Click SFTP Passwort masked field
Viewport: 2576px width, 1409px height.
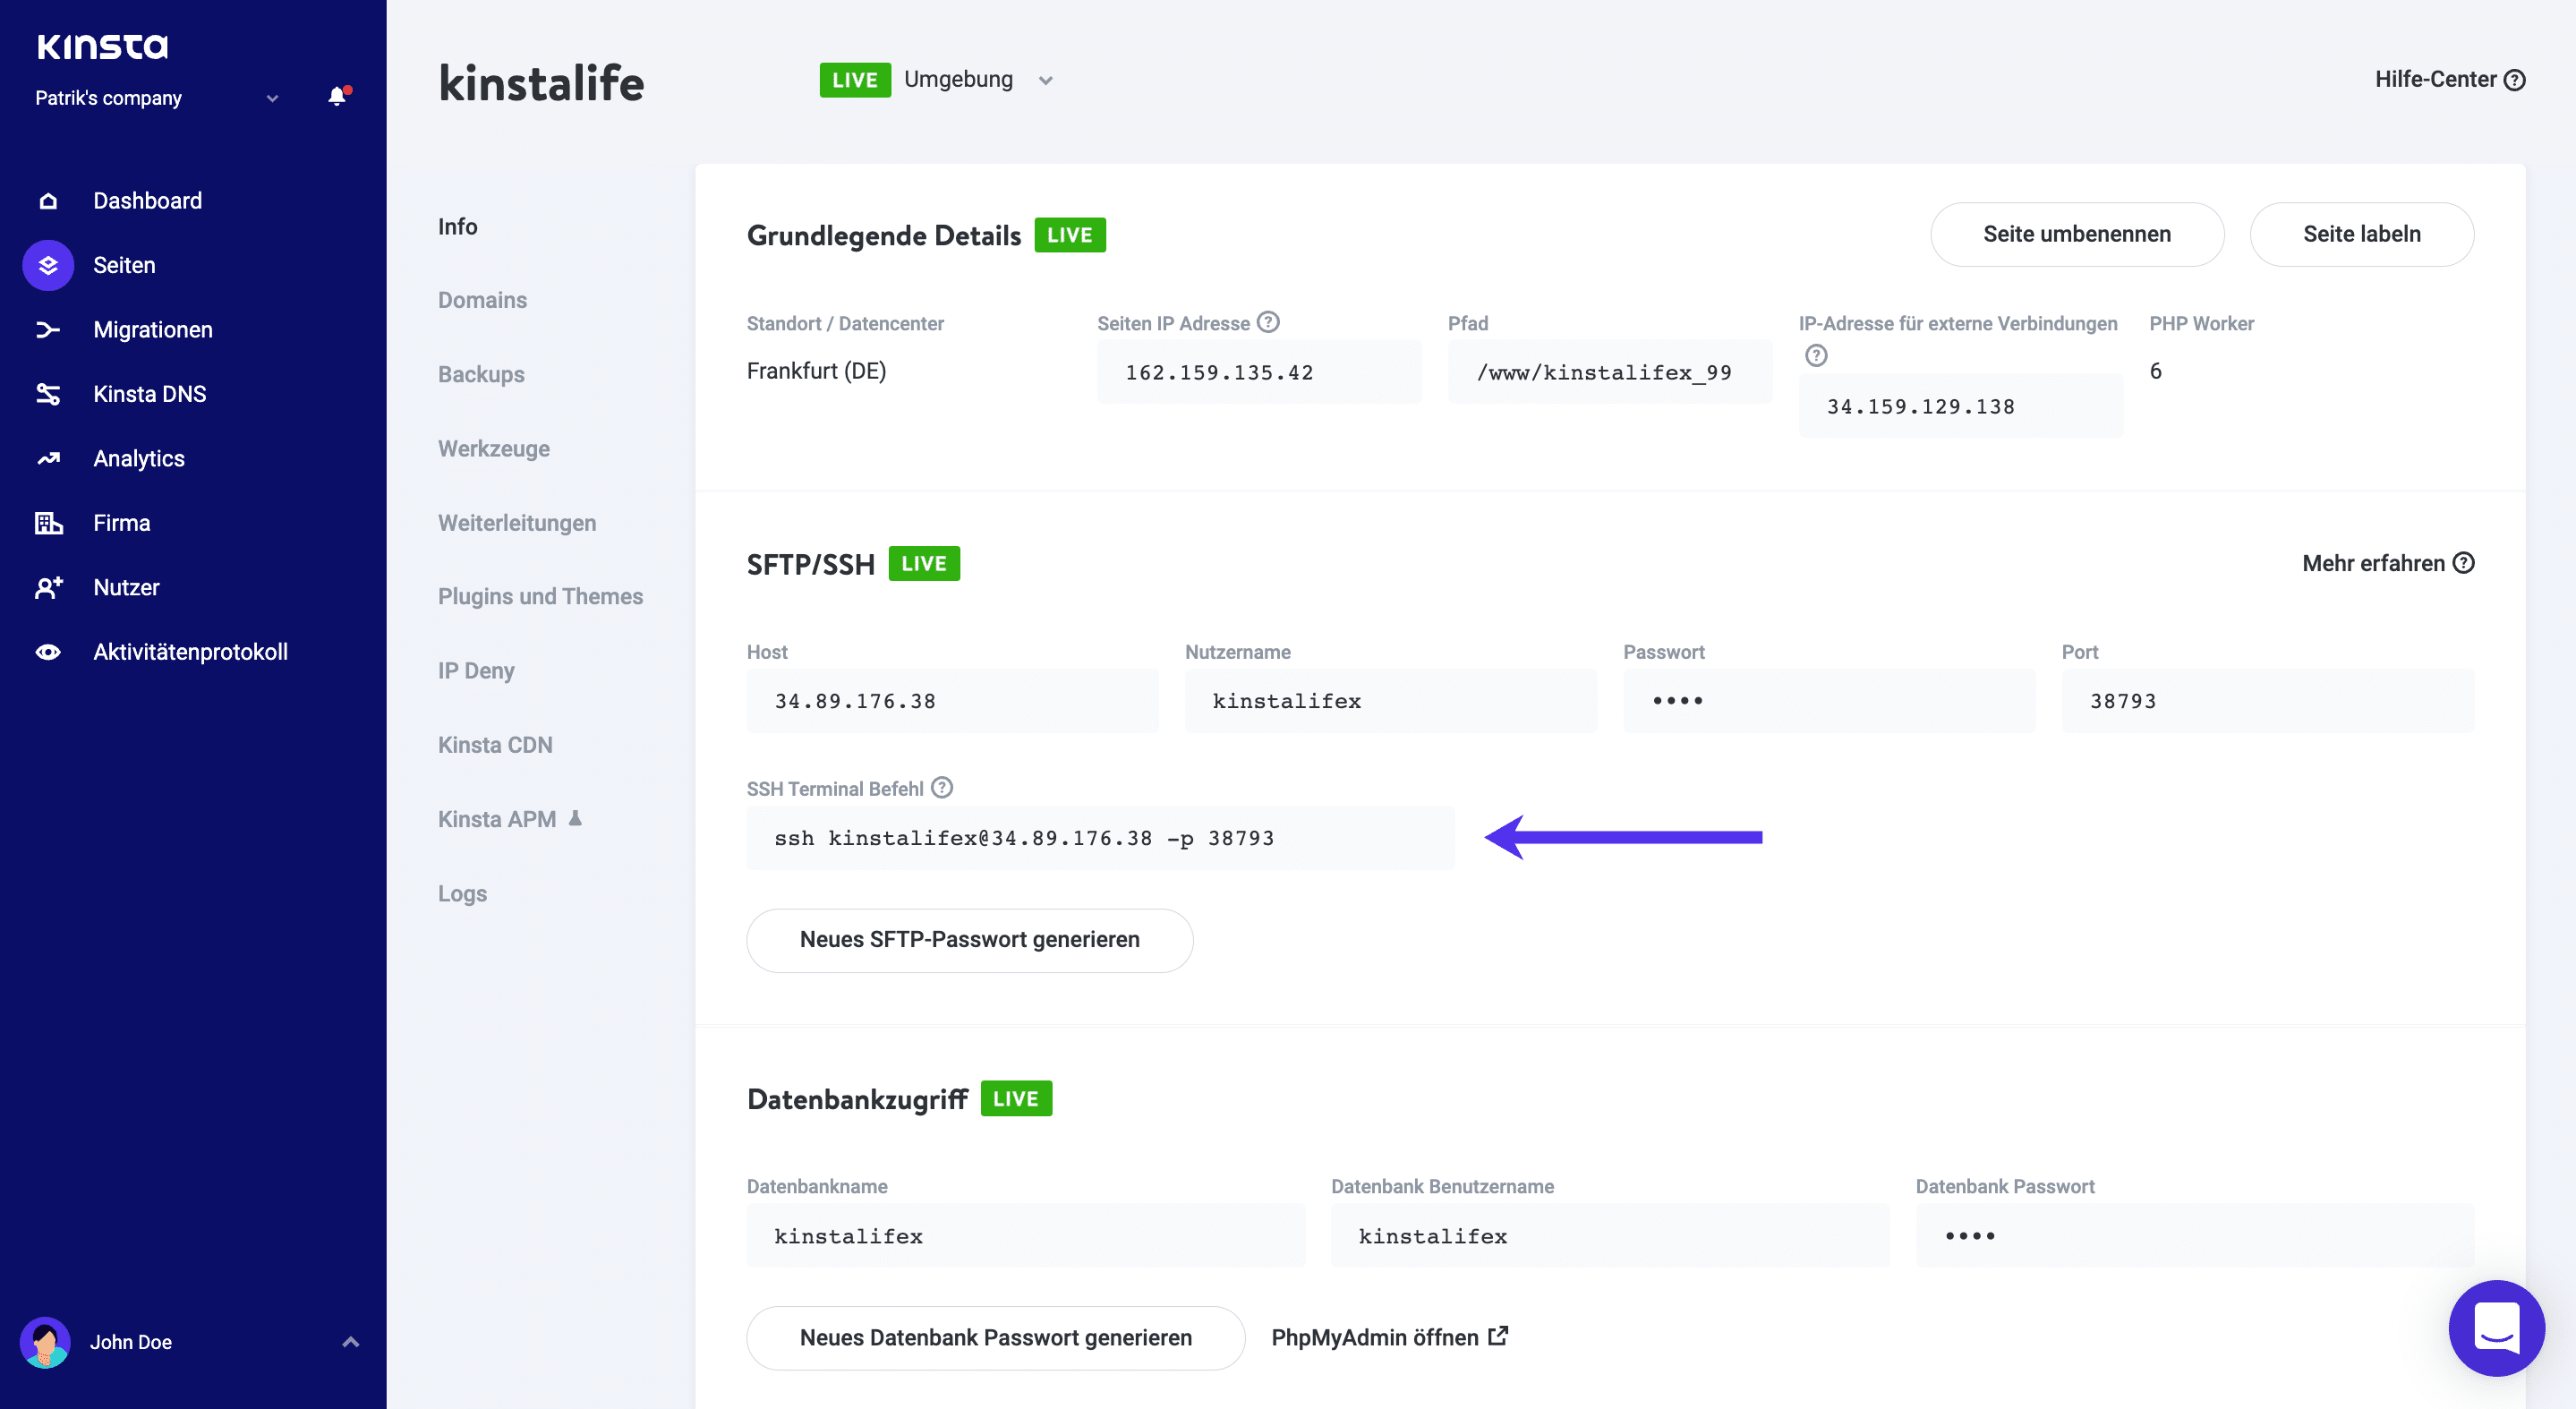pyautogui.click(x=1829, y=701)
